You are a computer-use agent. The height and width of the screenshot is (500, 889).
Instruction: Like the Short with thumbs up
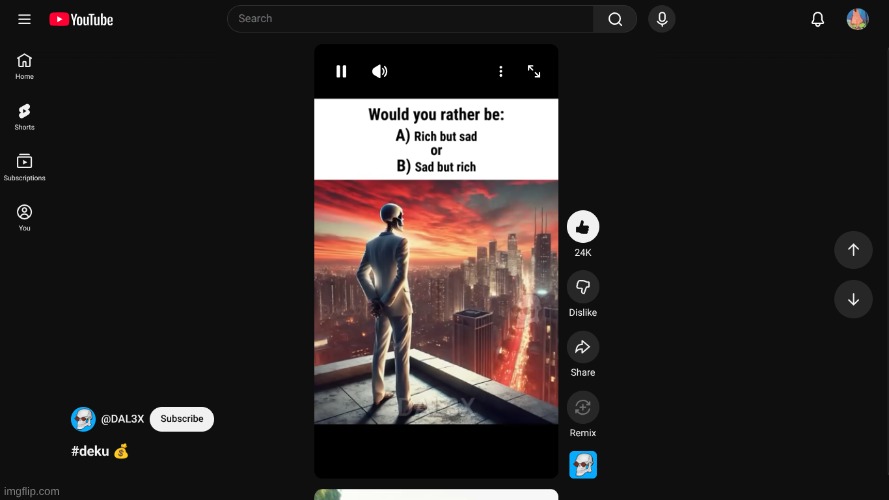pos(583,227)
